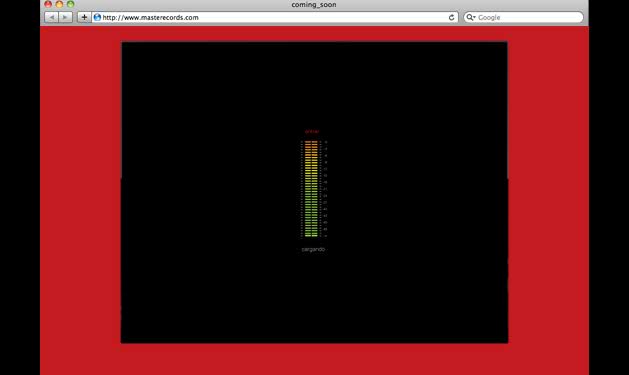
Task: Open the magnifier search engine dropdown
Action: [471, 17]
